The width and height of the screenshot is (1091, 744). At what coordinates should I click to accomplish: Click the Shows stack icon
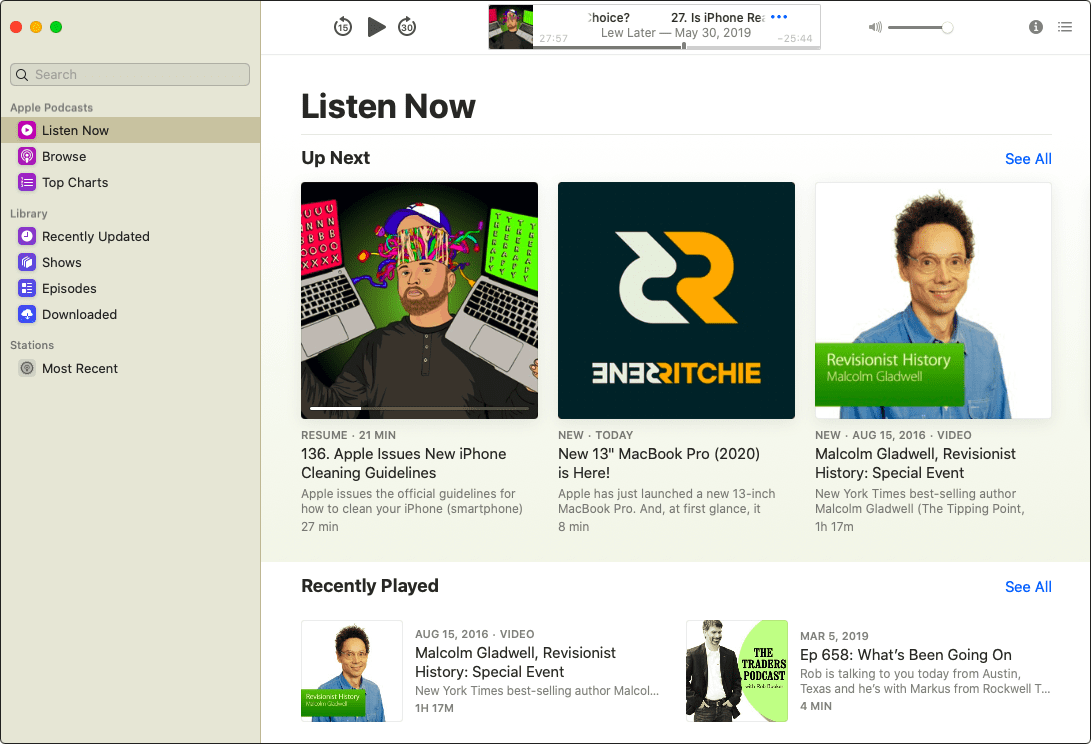point(26,262)
